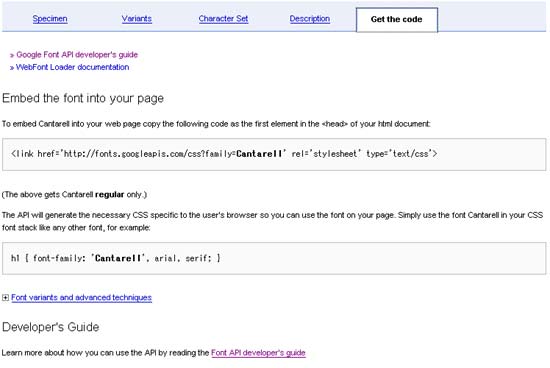This screenshot has height=368, width=550.
Task: Go to the Description tab
Action: tap(309, 19)
